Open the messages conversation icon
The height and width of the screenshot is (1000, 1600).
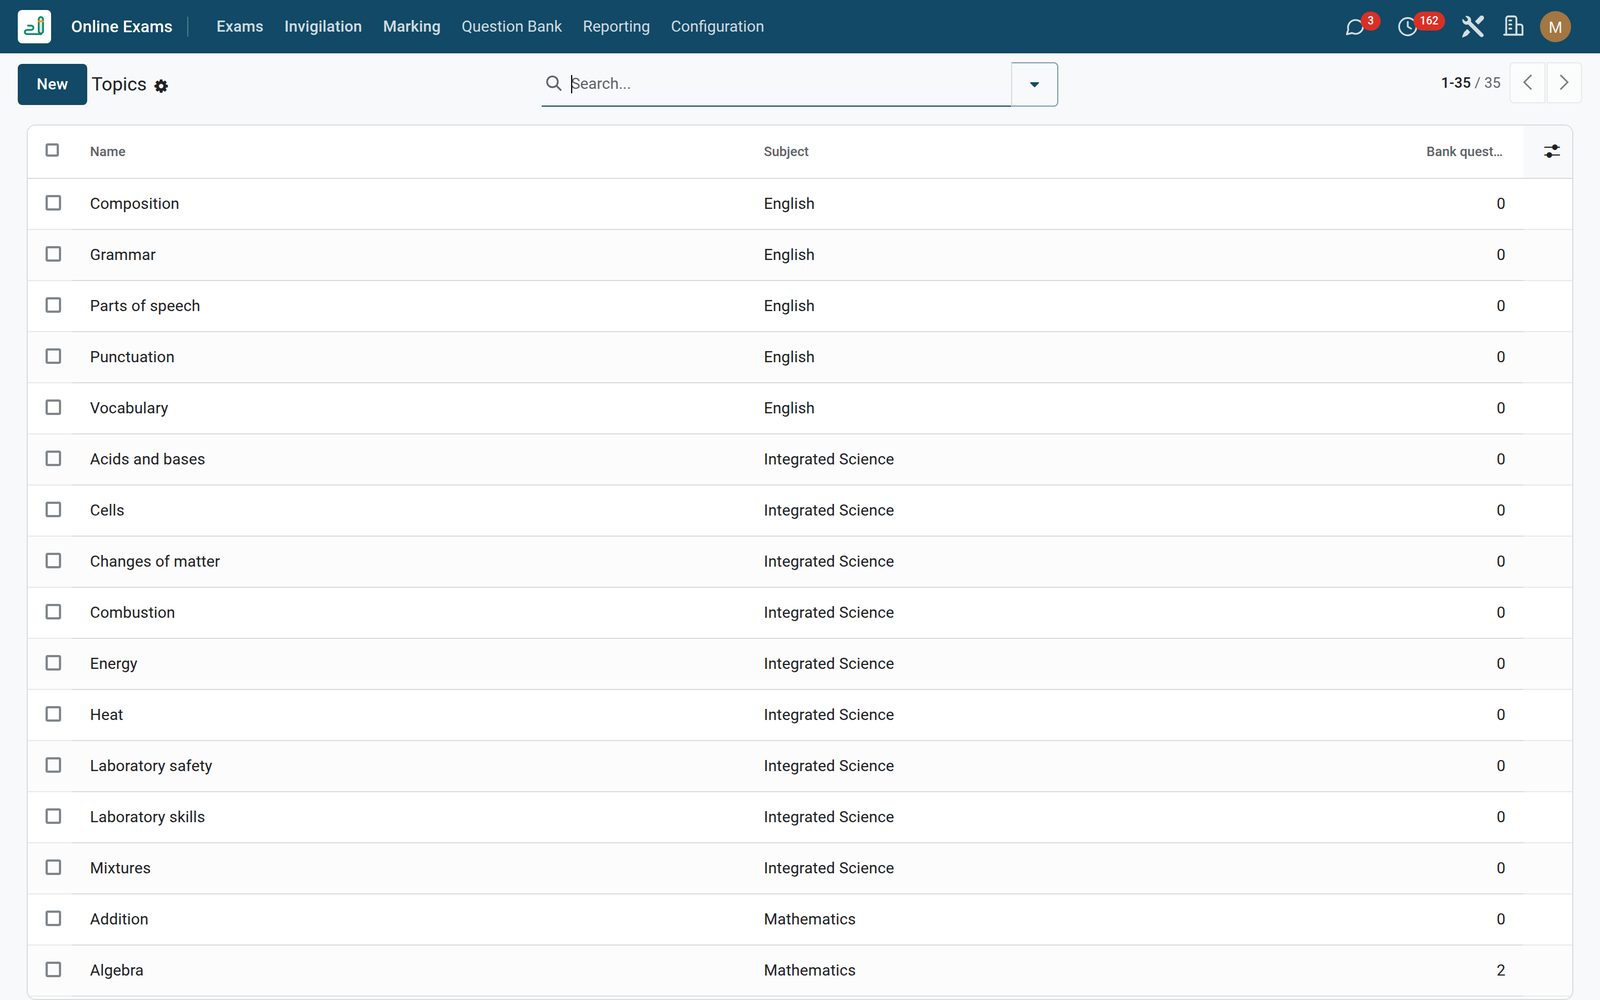tap(1355, 27)
